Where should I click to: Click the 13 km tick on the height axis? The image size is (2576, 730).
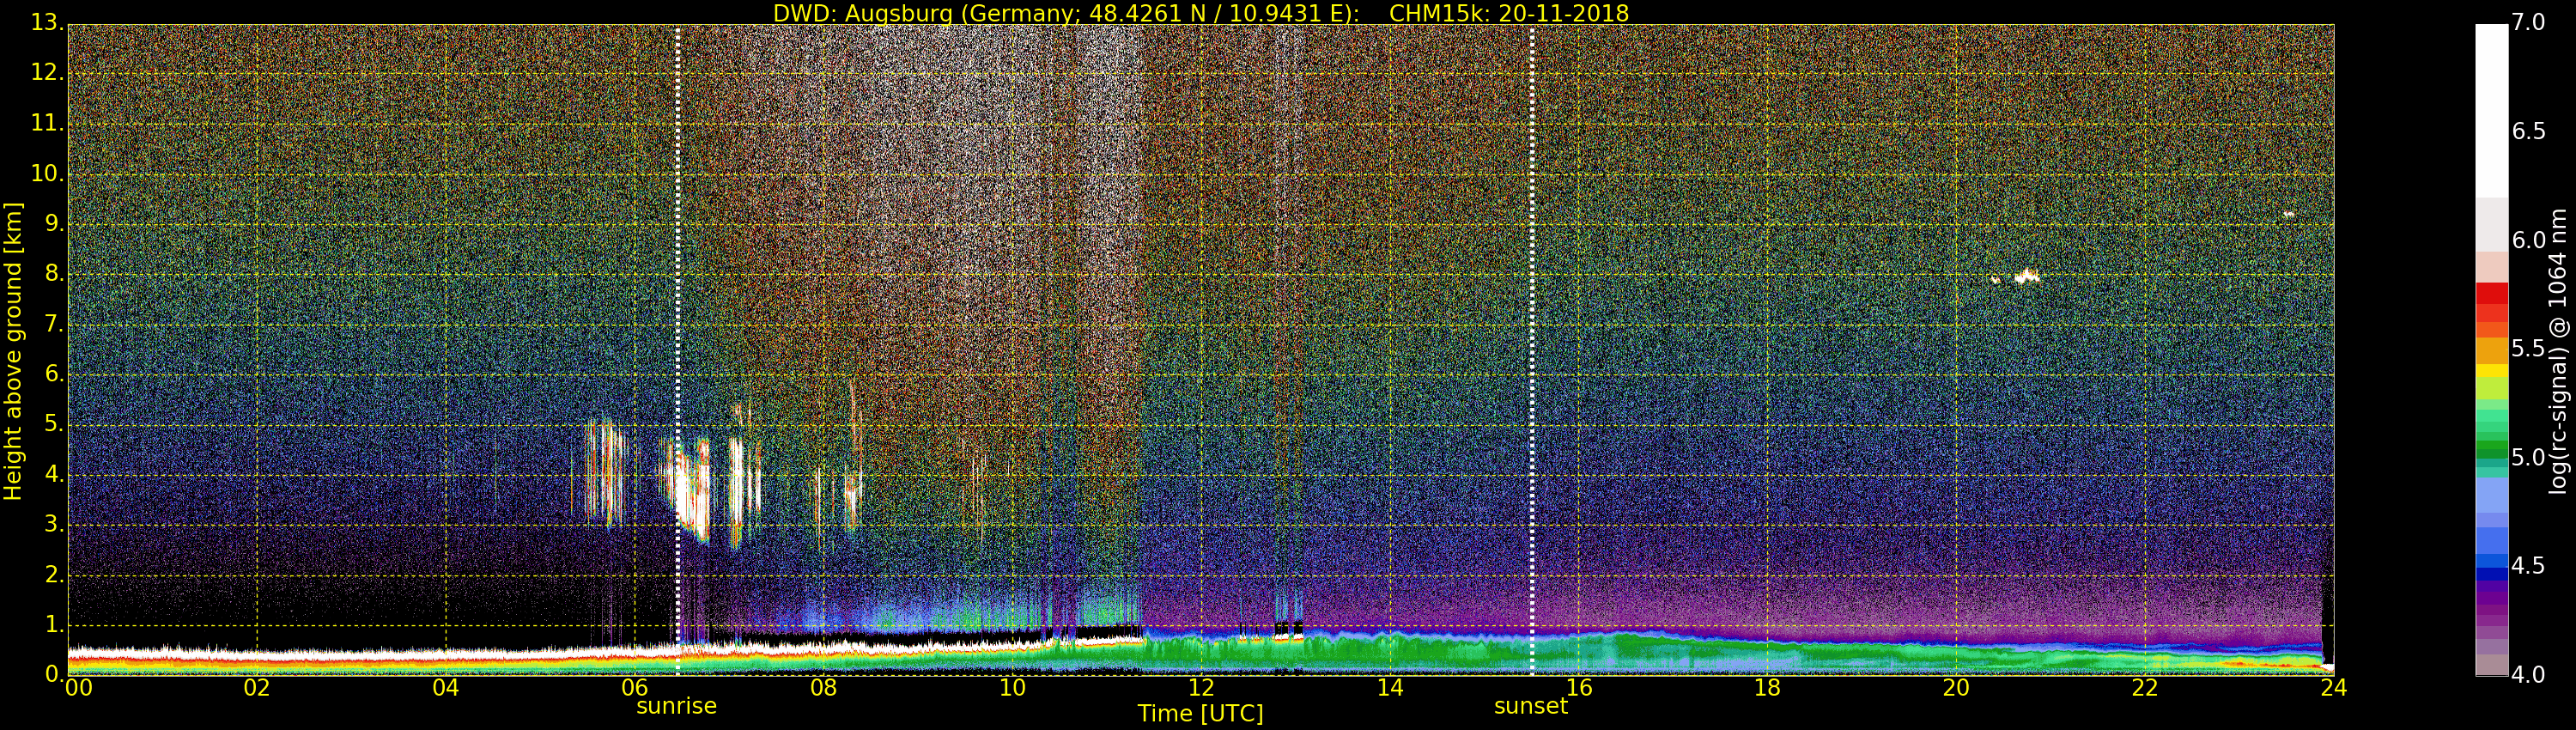point(45,23)
